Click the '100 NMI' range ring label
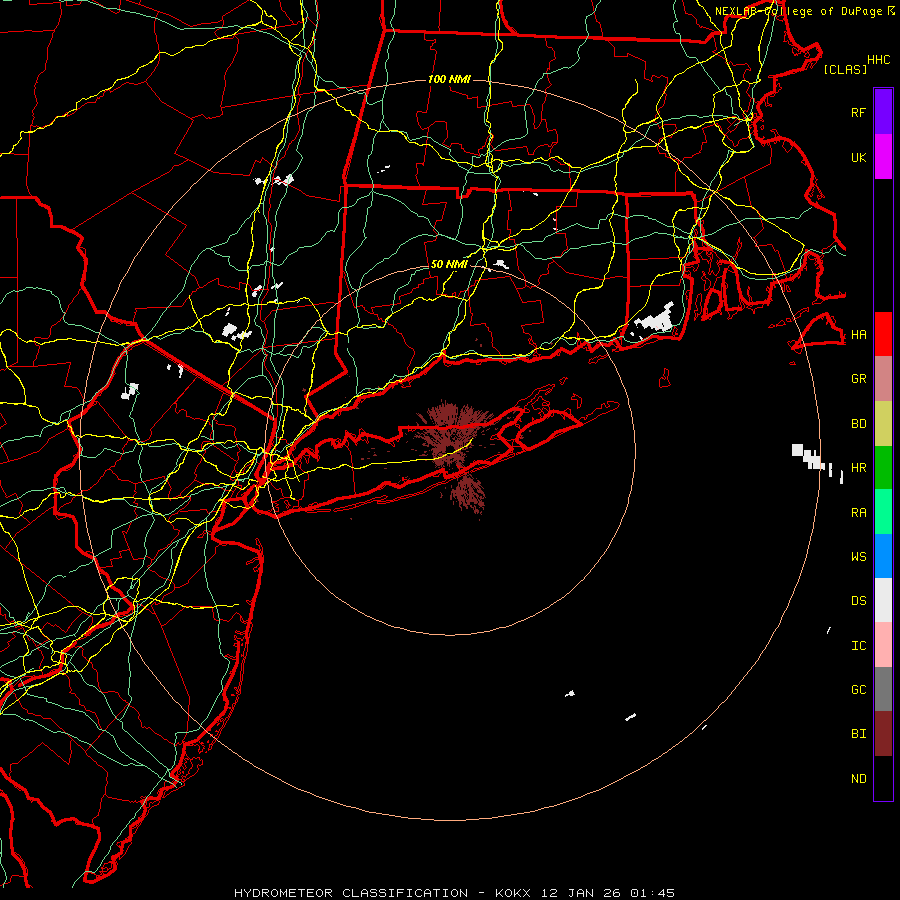 tap(449, 79)
